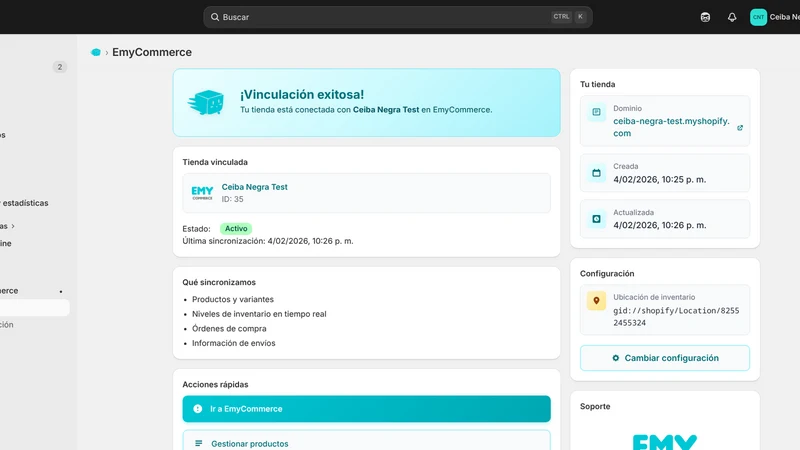Click 'Última sincronización' timestamp line

[x=268, y=241]
